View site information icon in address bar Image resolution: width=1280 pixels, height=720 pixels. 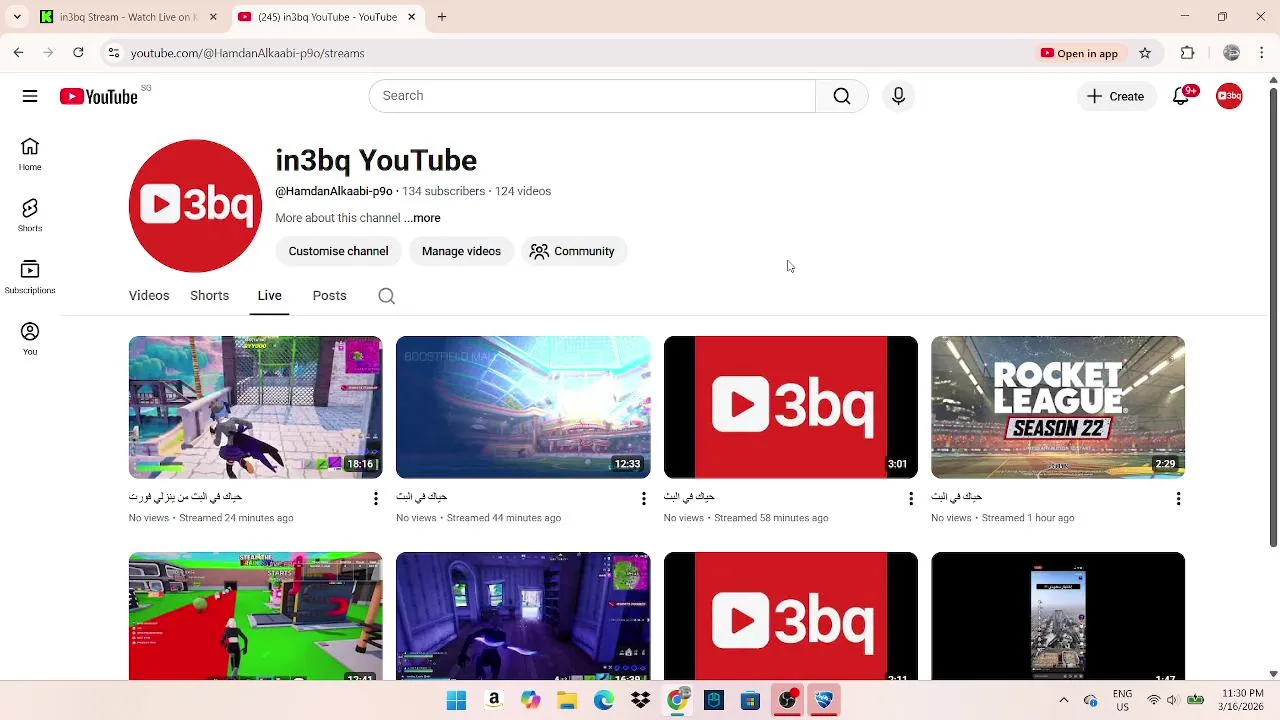click(114, 53)
